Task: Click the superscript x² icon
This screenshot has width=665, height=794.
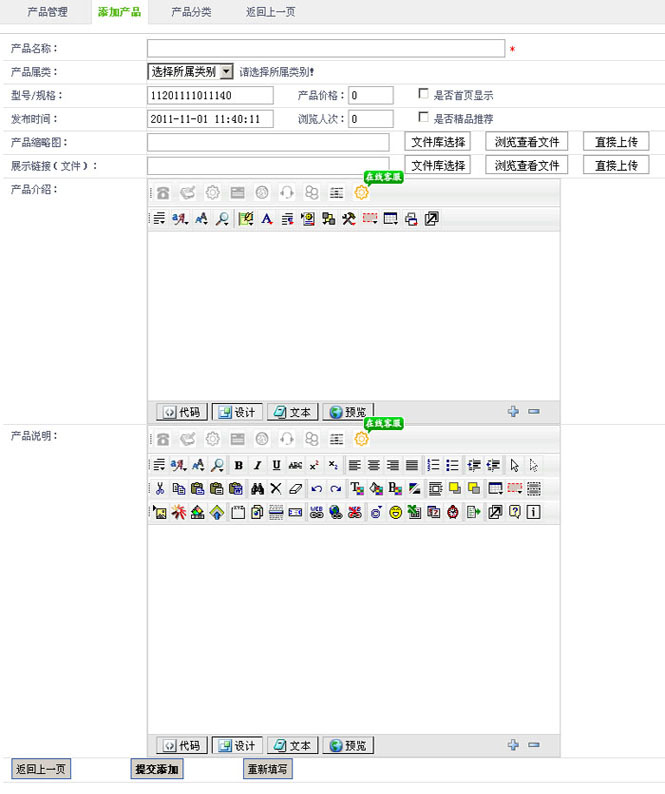Action: [x=314, y=465]
